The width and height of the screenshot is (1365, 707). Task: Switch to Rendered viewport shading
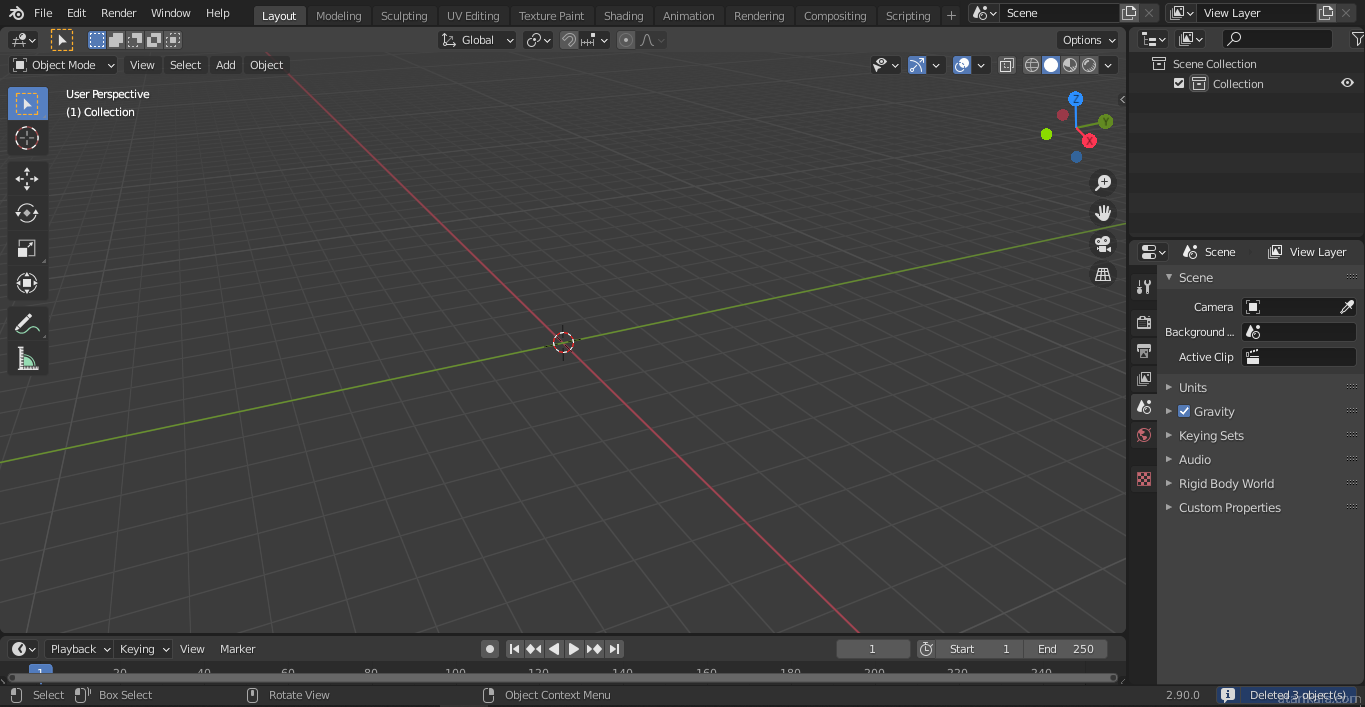[1089, 65]
